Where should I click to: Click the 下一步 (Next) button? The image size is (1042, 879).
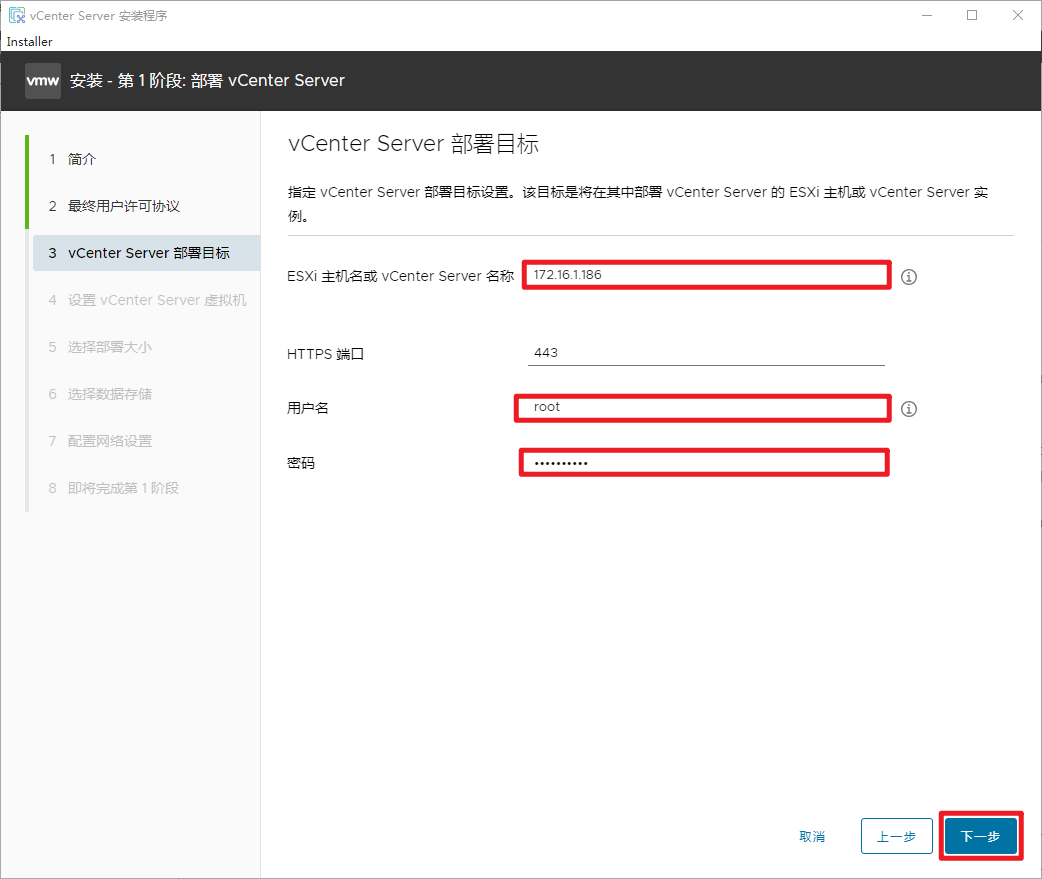click(980, 836)
